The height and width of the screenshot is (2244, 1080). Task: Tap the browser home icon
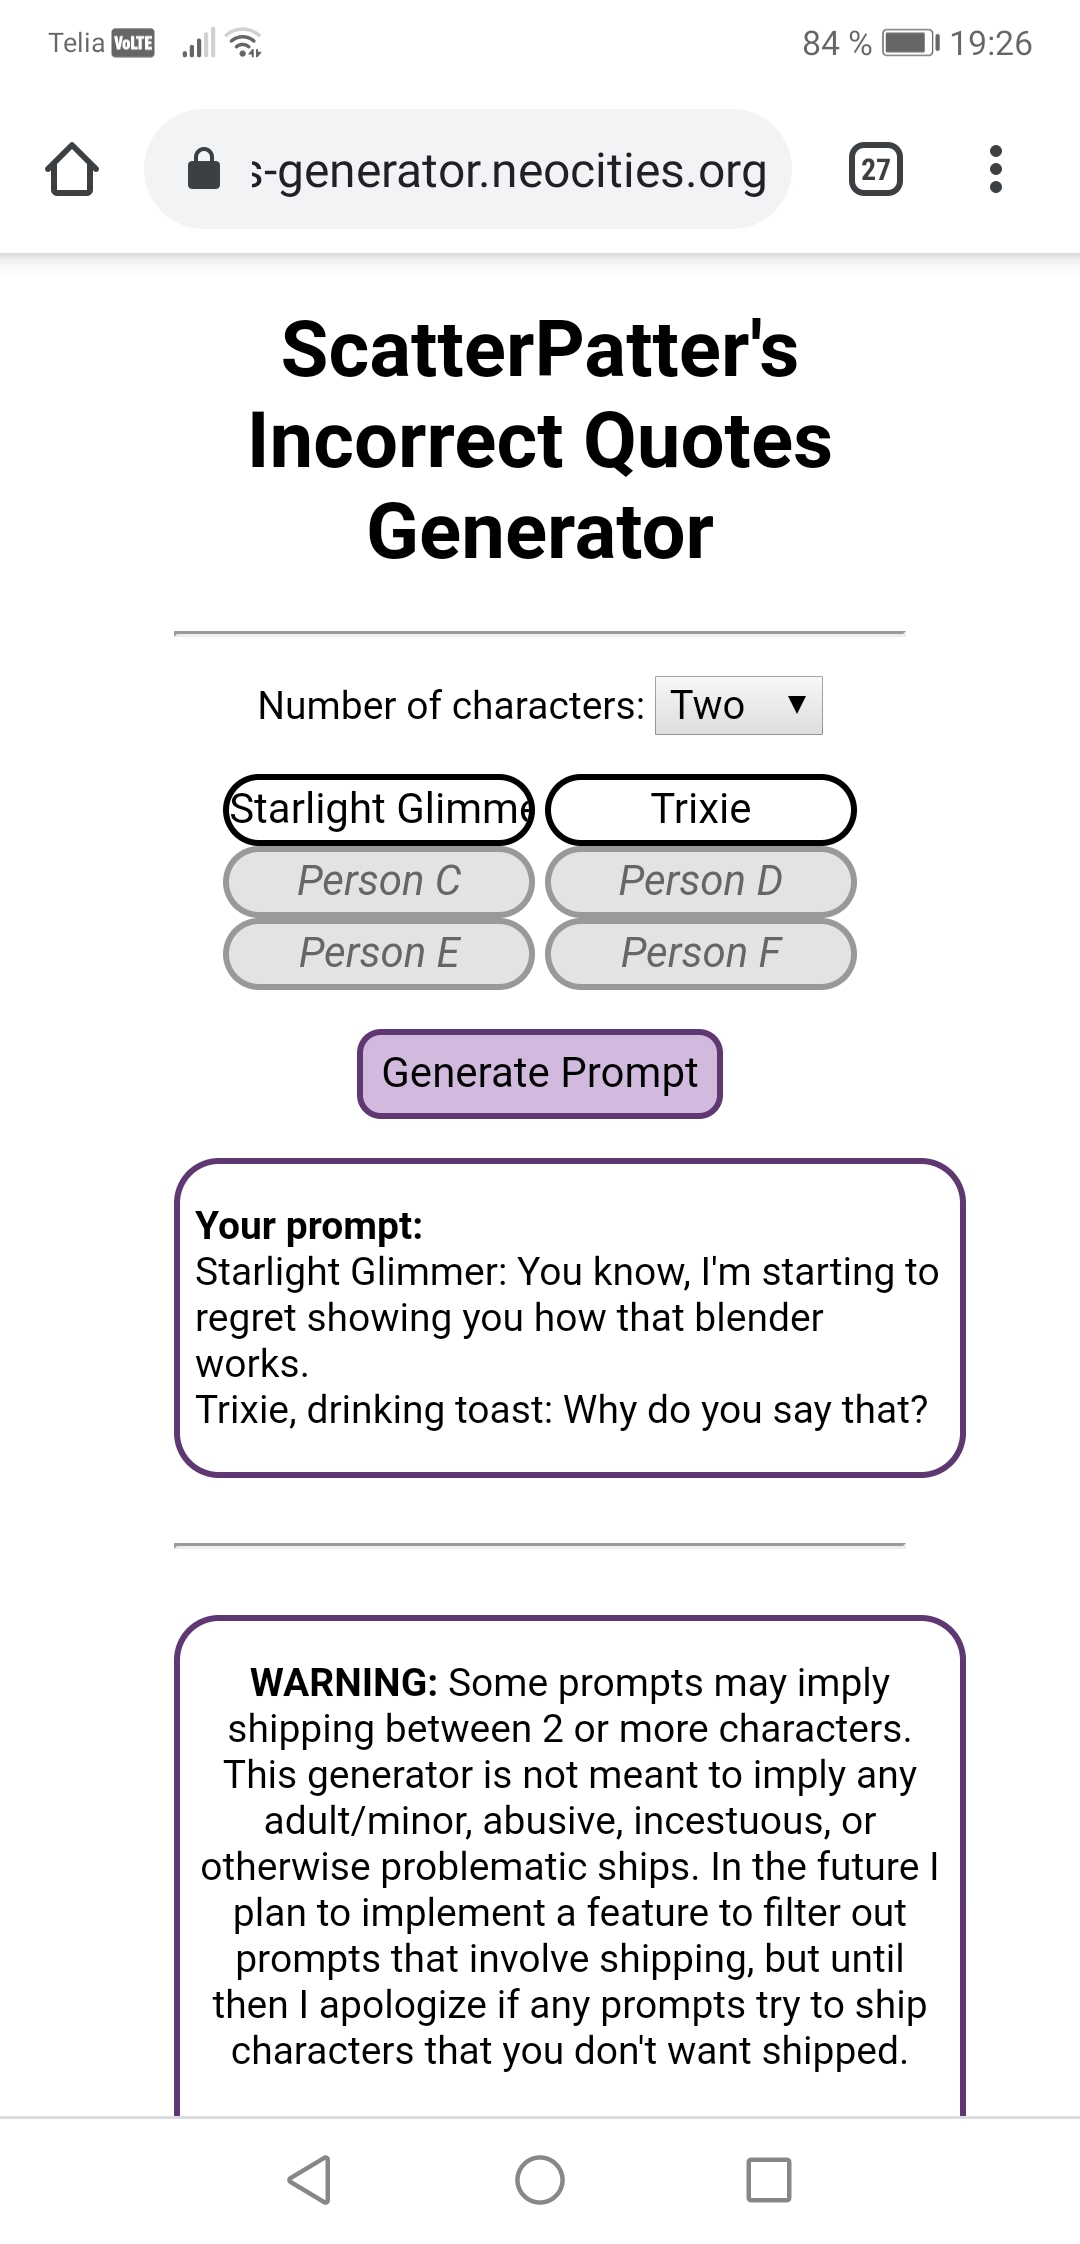(72, 170)
